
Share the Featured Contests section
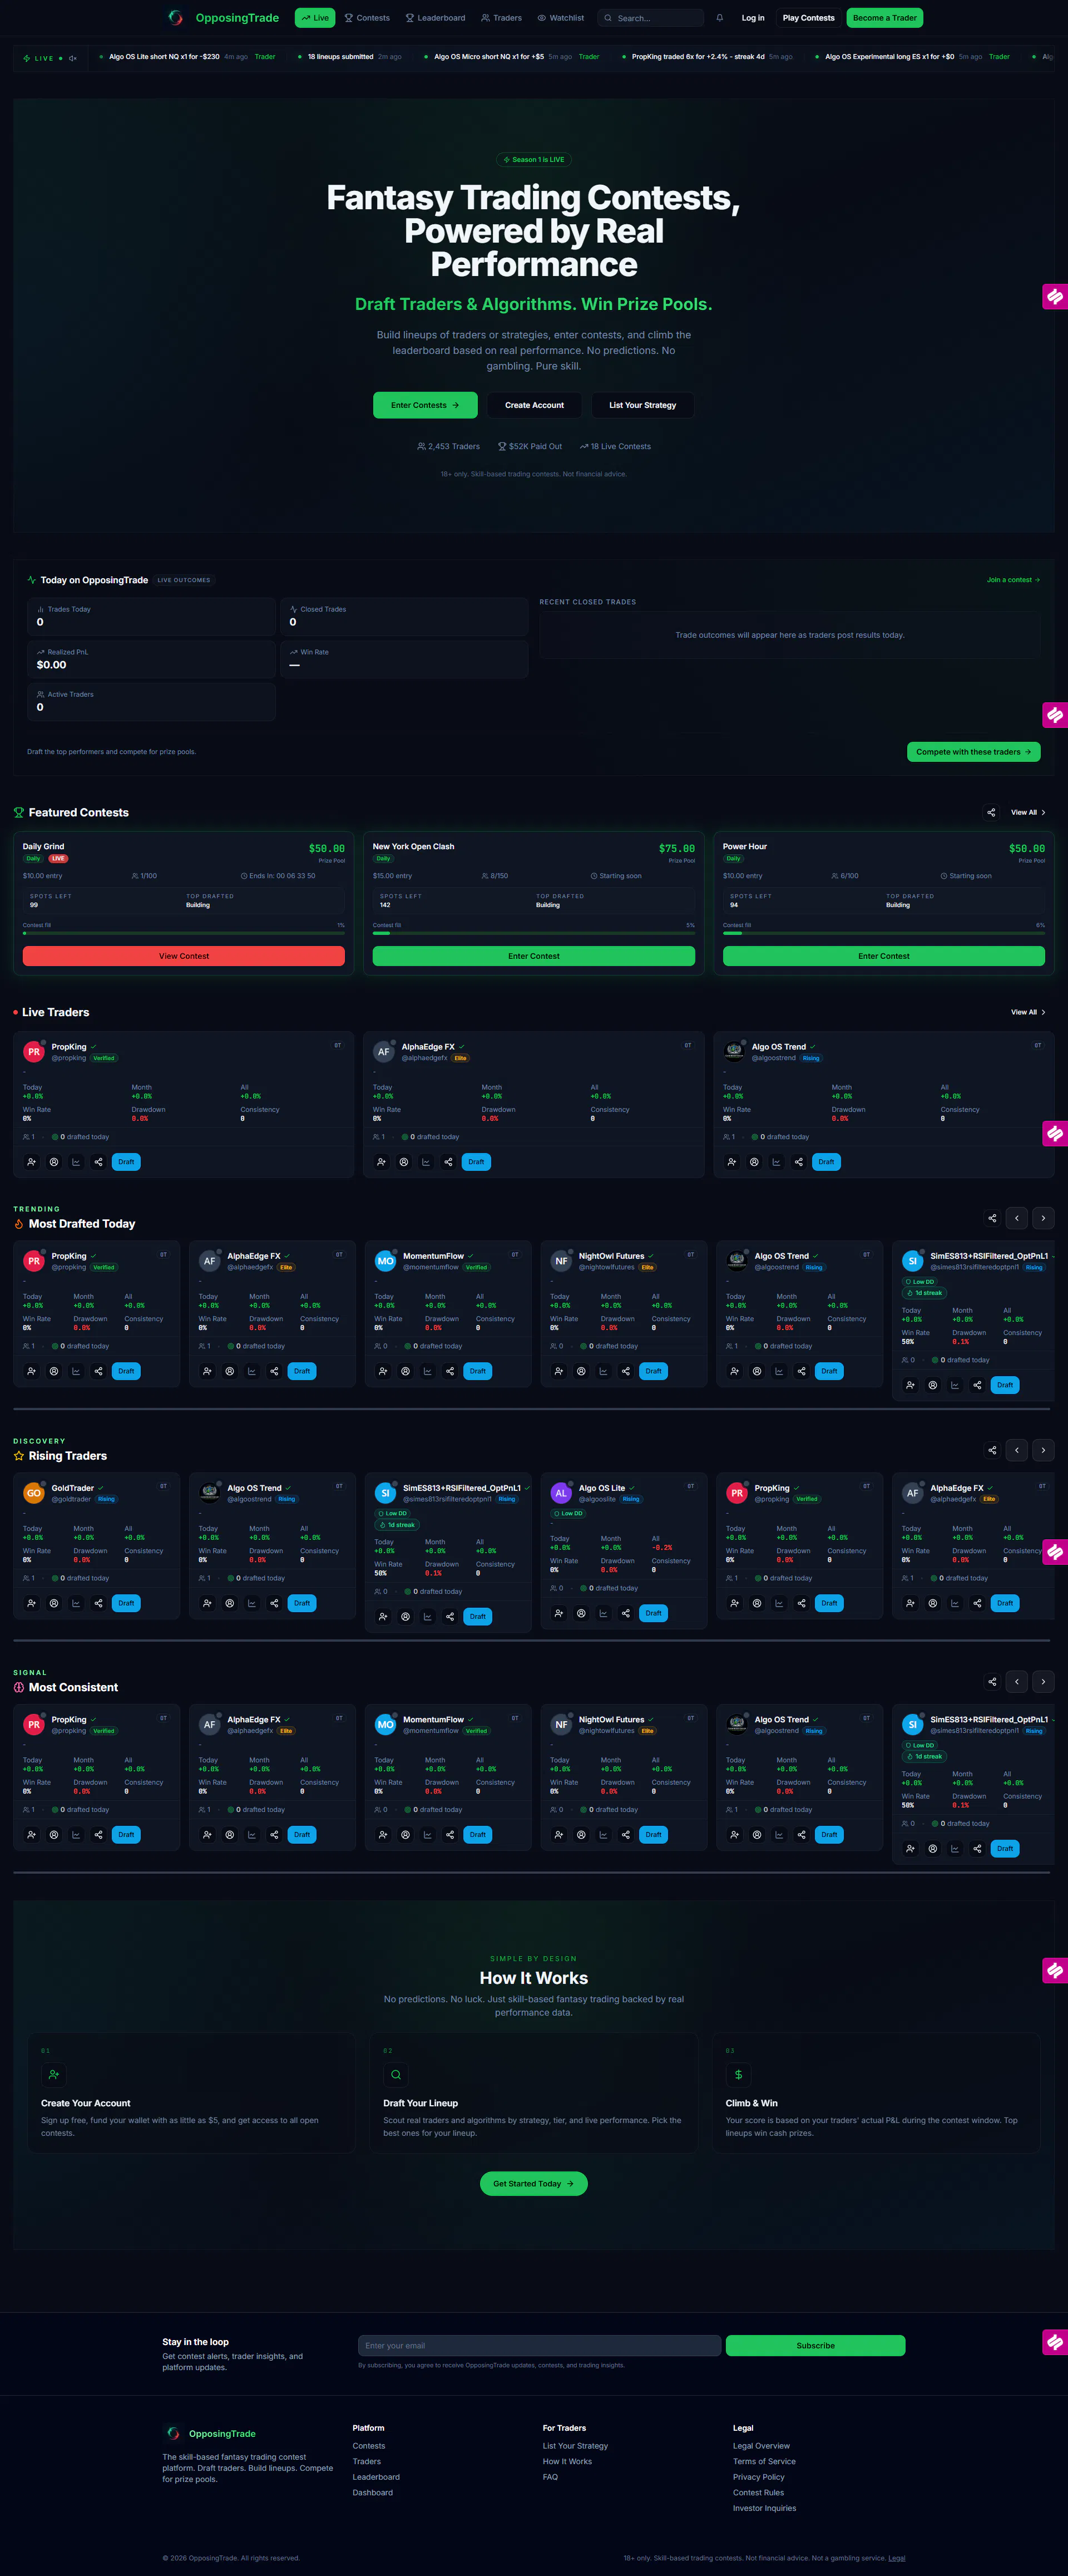(x=991, y=813)
